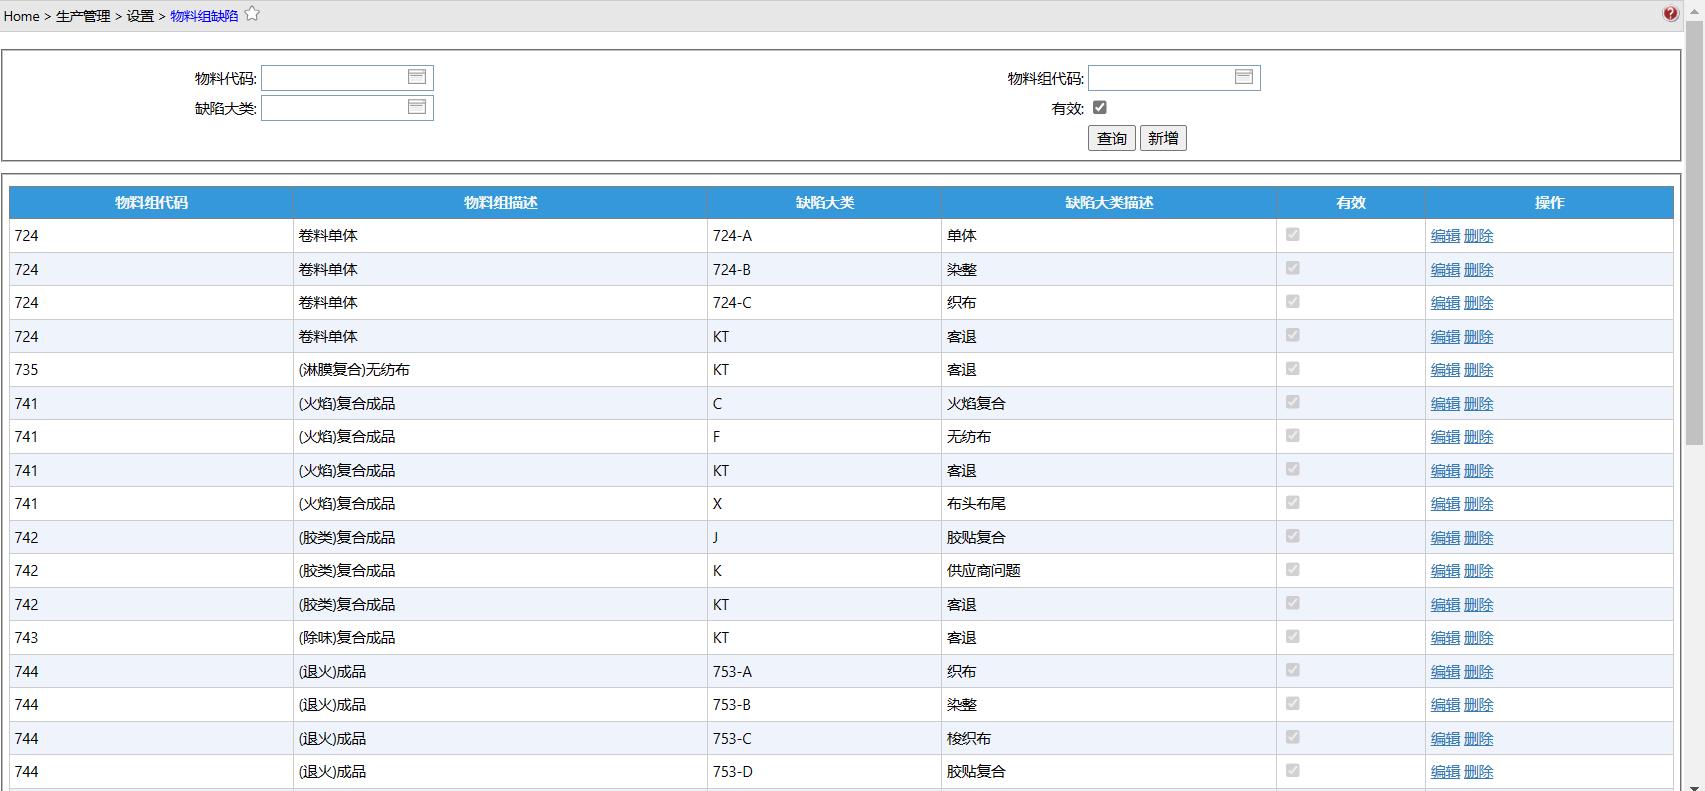Click the favorite star icon in breadcrumb
This screenshot has height=791, width=1705.
tap(252, 14)
